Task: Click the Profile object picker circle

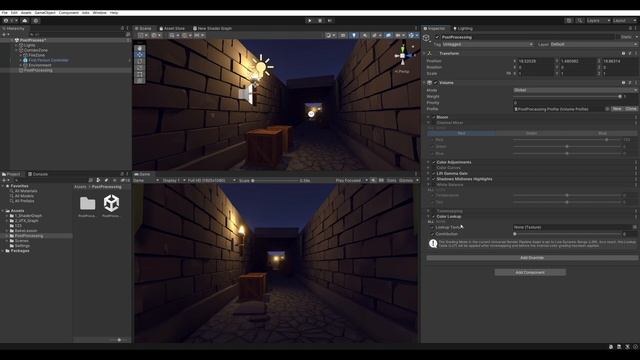Action: [x=607, y=109]
